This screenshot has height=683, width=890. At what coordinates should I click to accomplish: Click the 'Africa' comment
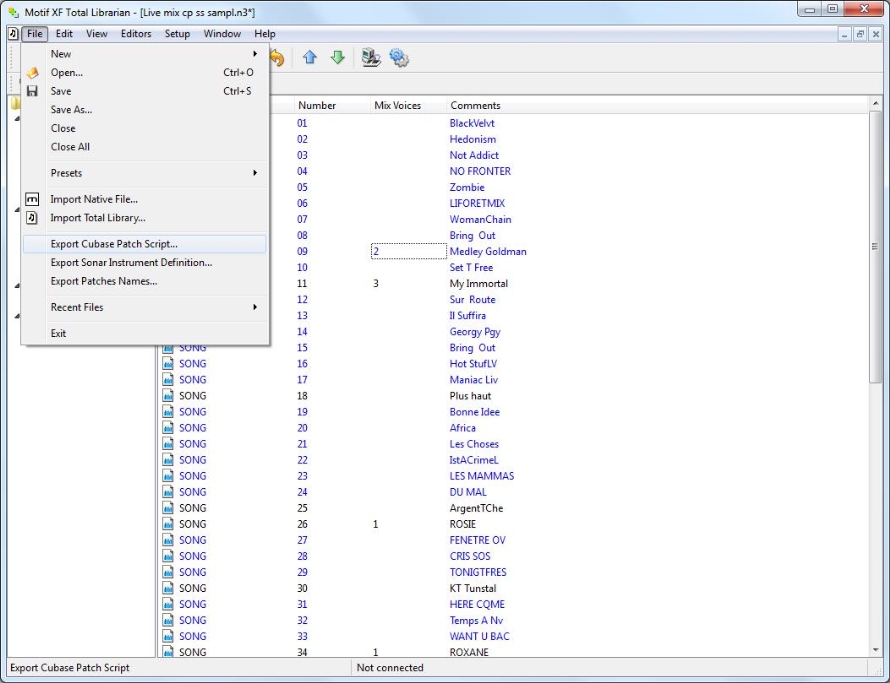tap(463, 428)
